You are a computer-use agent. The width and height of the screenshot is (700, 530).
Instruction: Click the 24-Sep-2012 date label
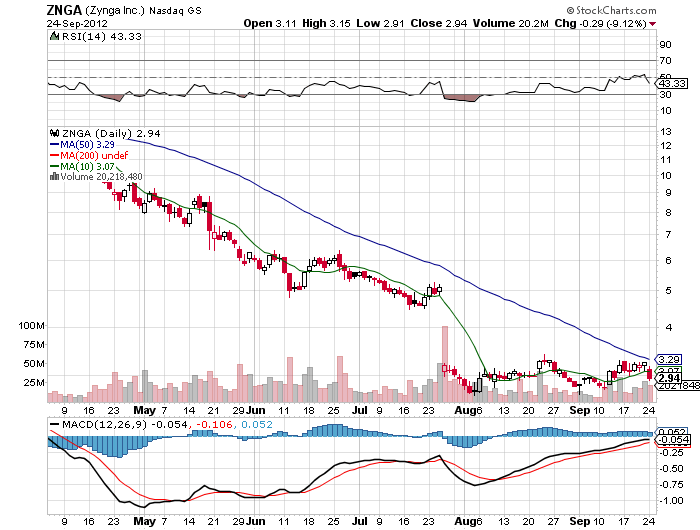[77, 23]
